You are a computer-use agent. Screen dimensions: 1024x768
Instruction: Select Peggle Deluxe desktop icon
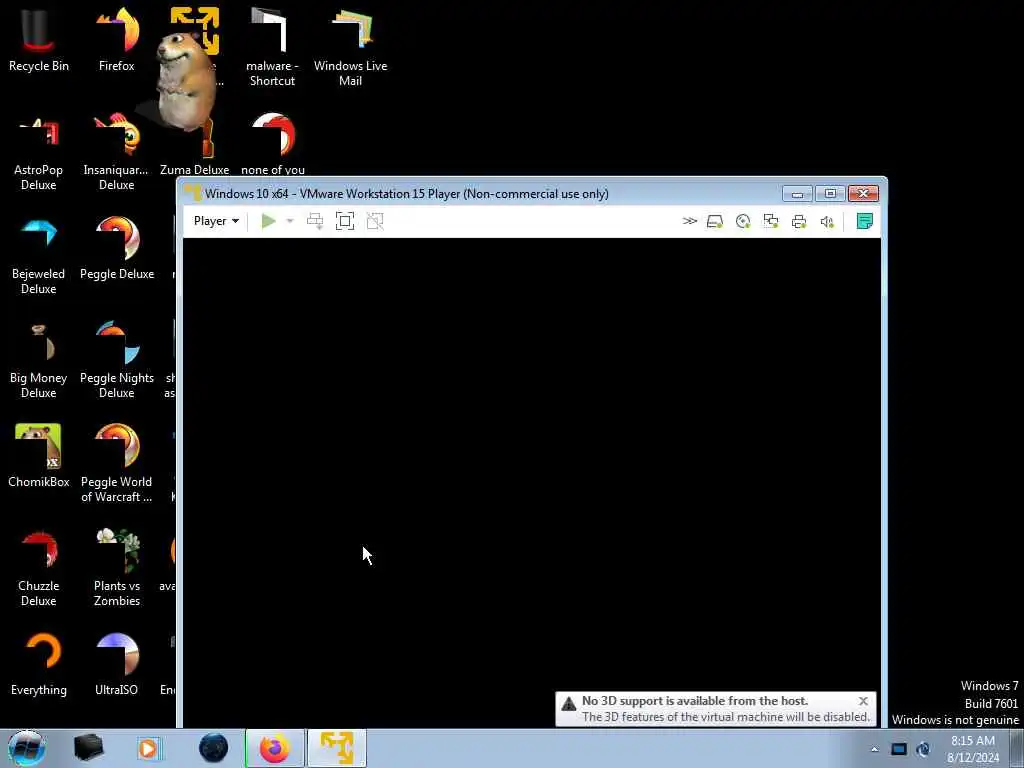117,248
